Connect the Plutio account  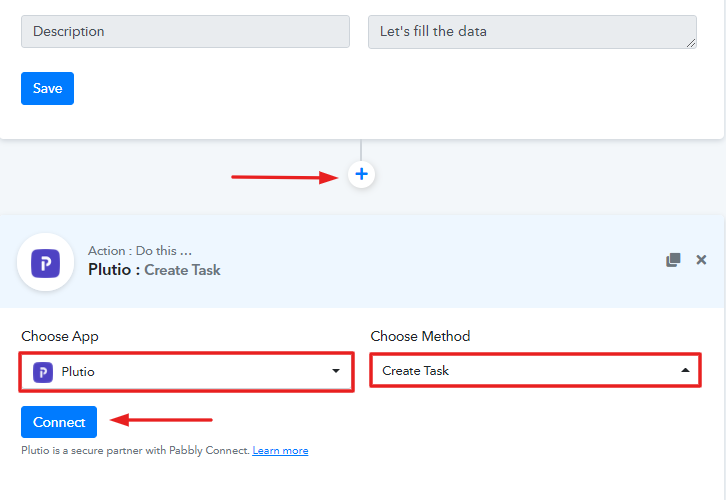pyautogui.click(x=59, y=422)
